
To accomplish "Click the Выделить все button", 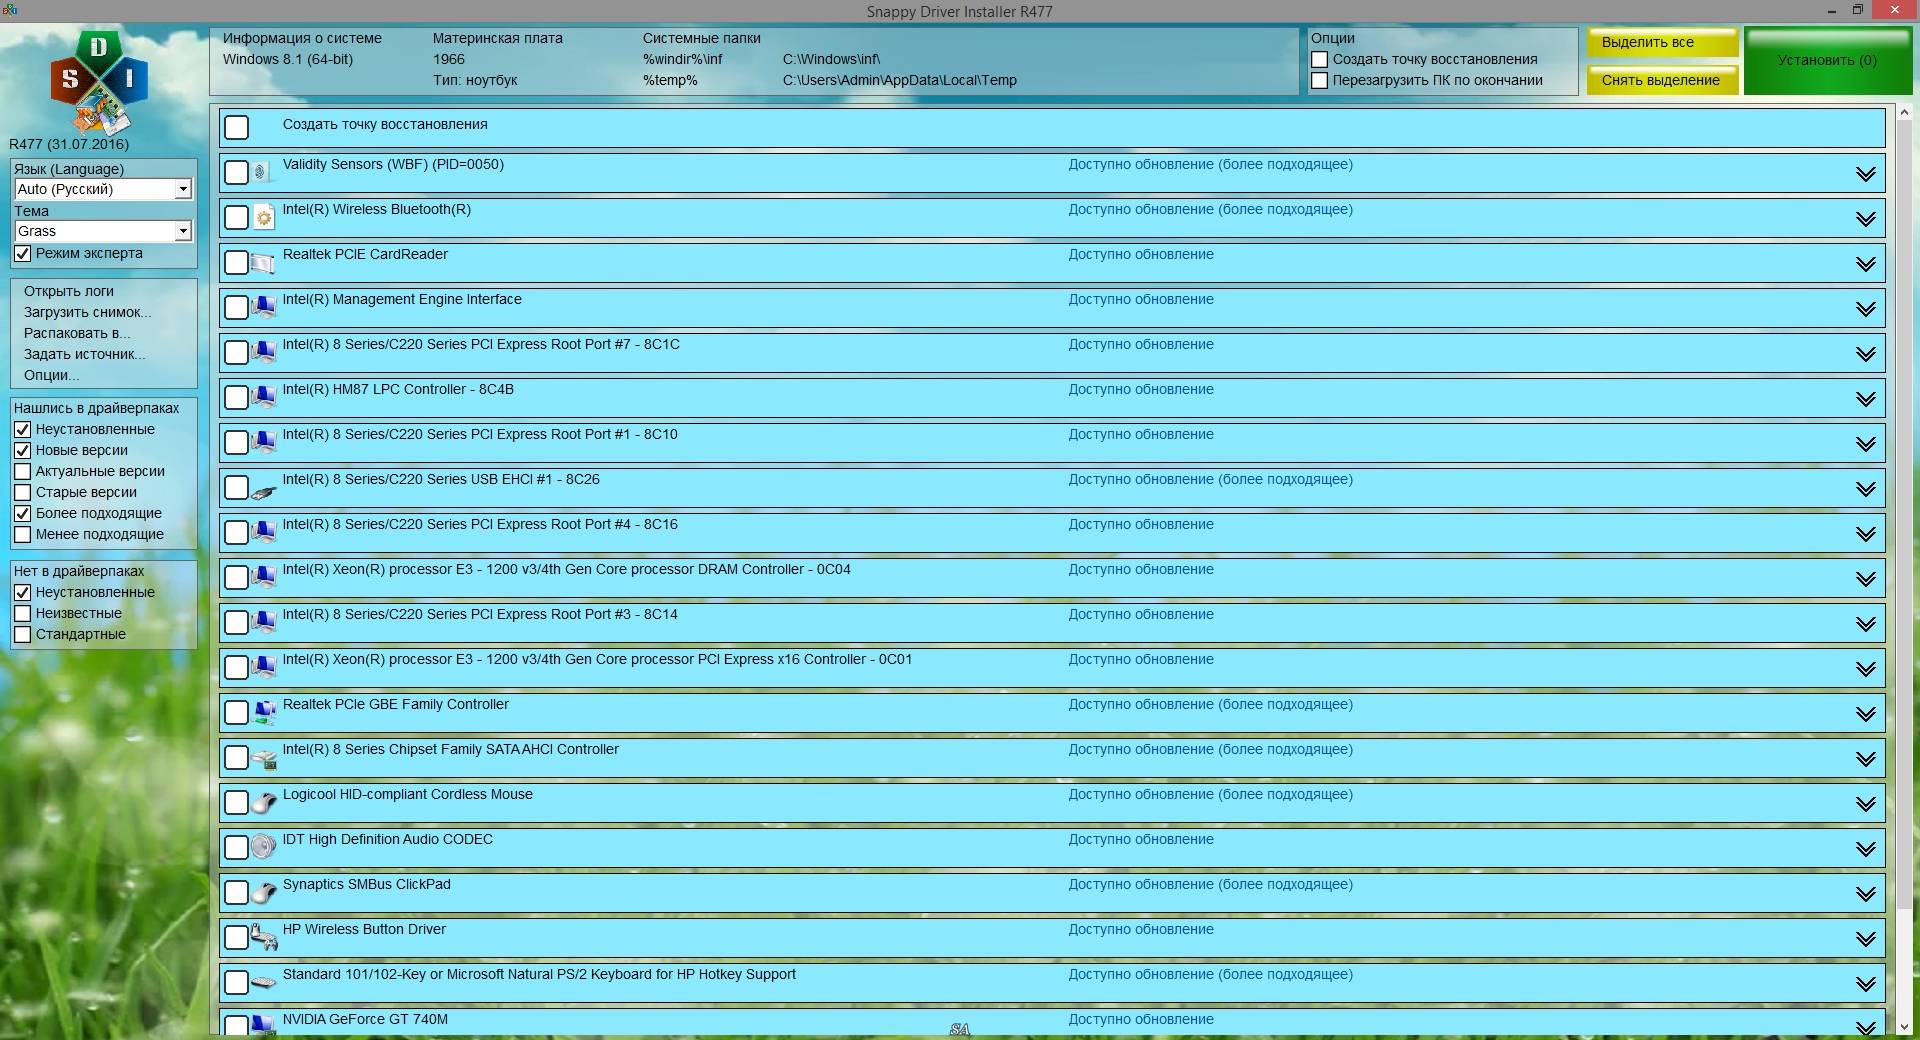I will tap(1662, 43).
